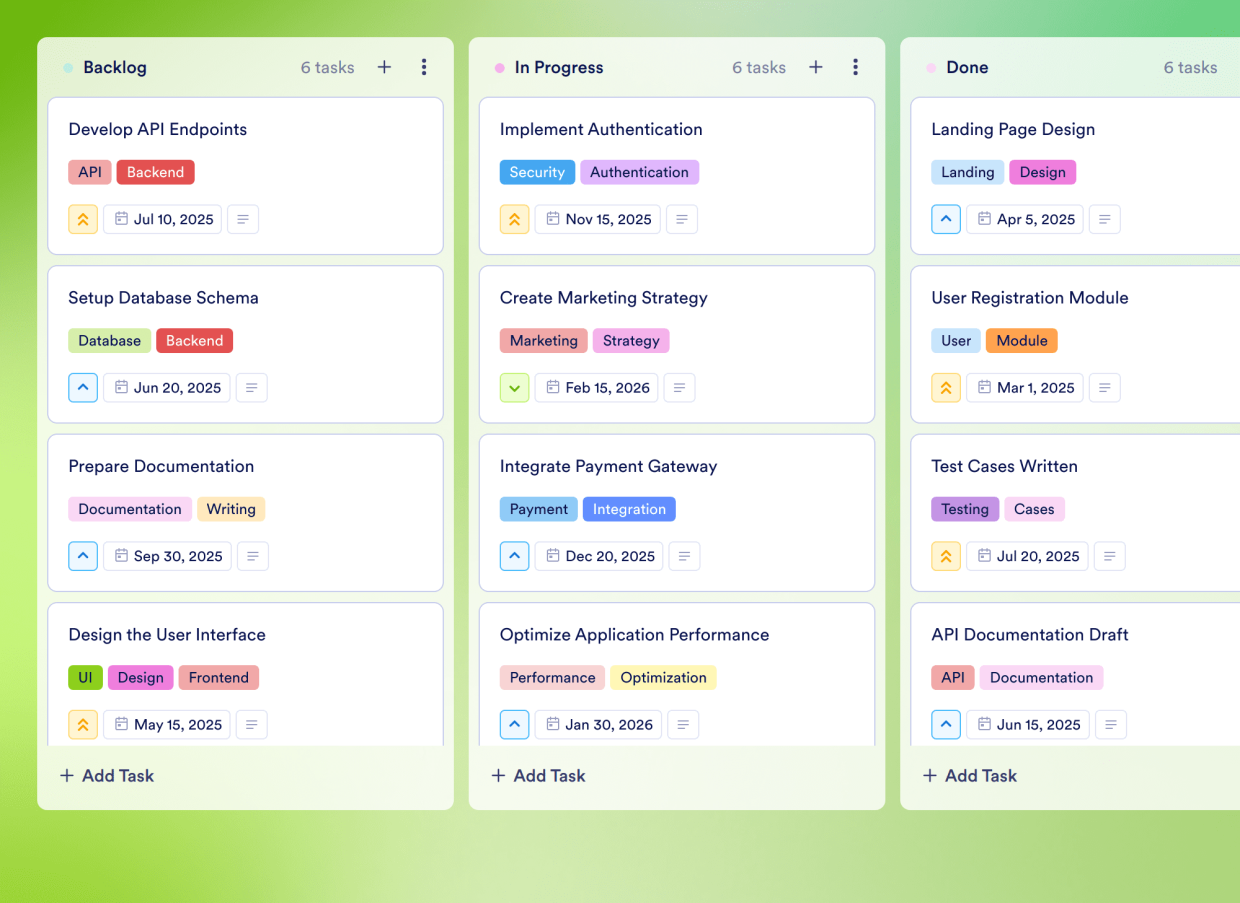Click the plus icon on the In Progress column

815,67
